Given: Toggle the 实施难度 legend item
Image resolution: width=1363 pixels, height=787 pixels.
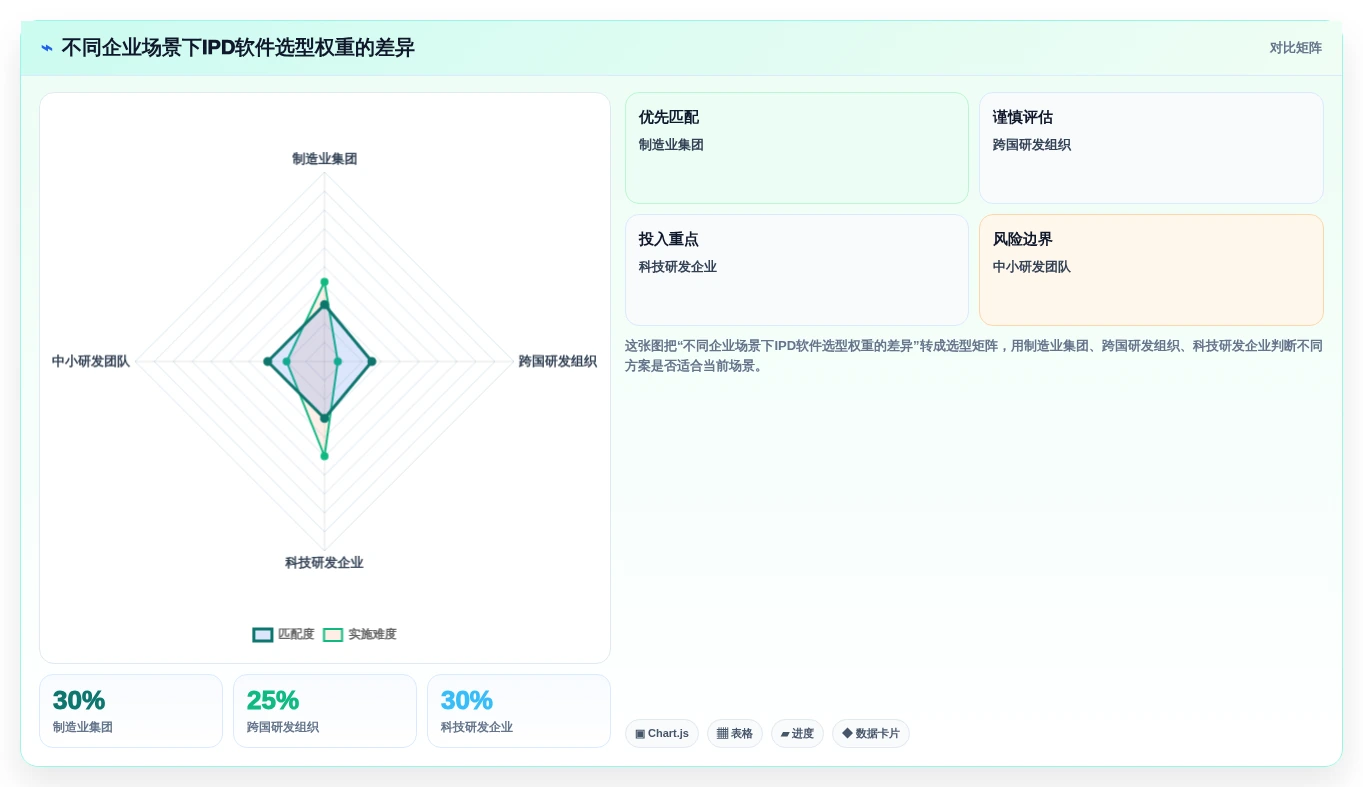Looking at the screenshot, I should click(x=359, y=634).
